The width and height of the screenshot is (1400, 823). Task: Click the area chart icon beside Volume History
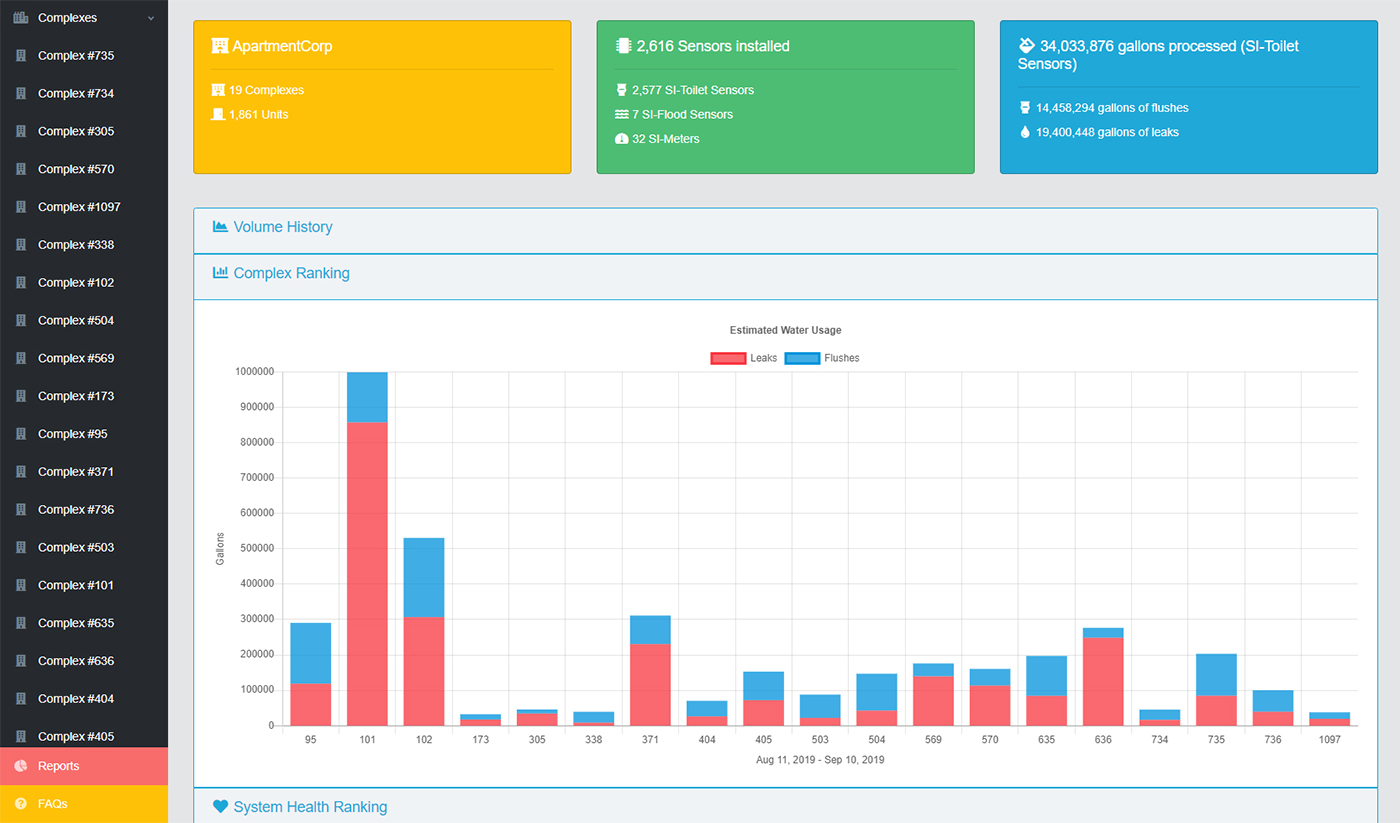(x=220, y=227)
